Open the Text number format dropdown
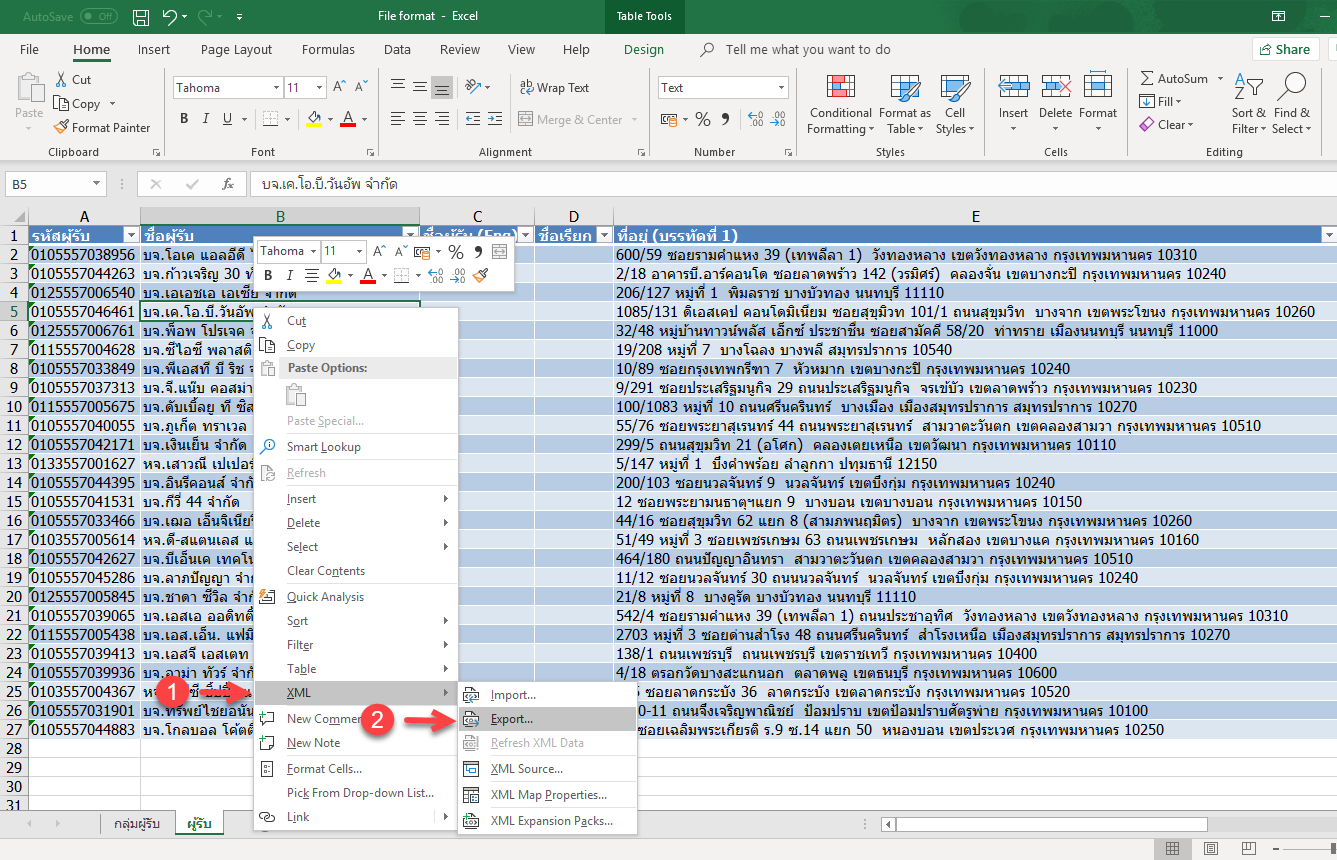 click(x=782, y=88)
